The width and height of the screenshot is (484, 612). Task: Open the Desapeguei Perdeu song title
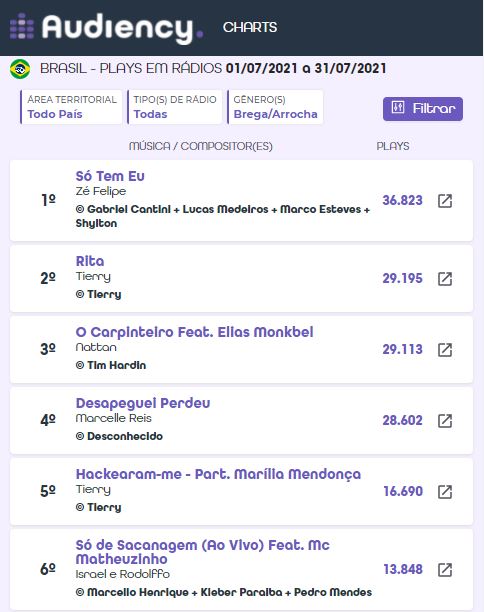click(143, 403)
